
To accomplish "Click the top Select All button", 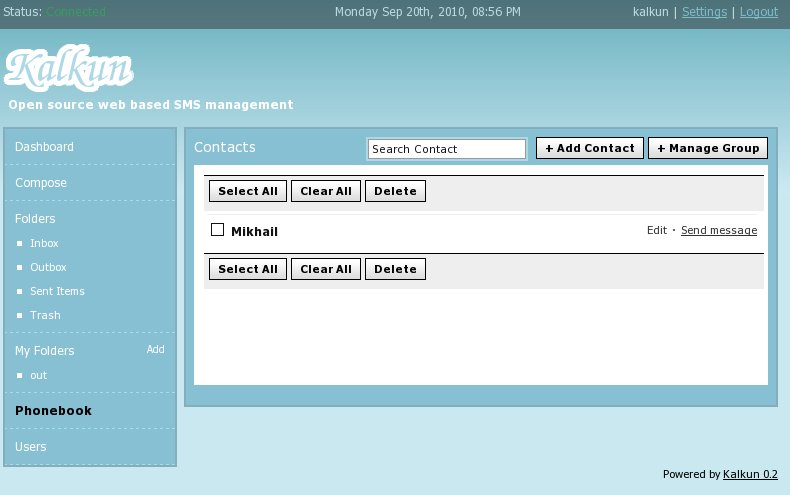I will [248, 191].
